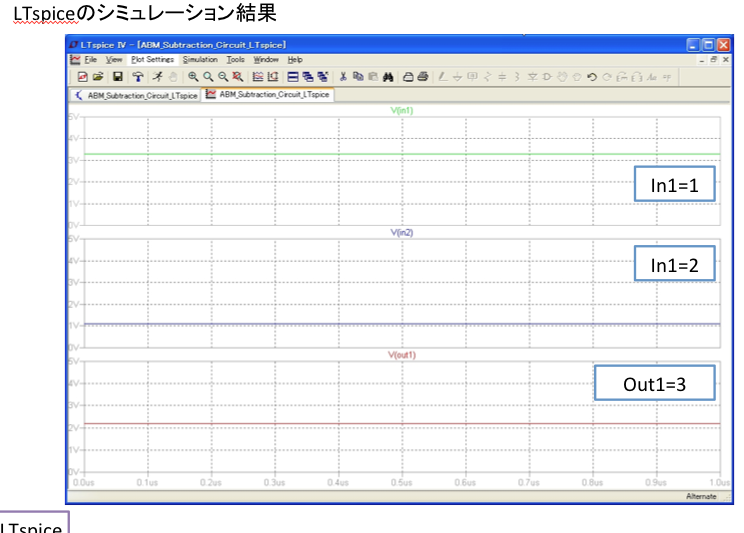Open the Control Panel hammer icon
The width and height of the screenshot is (744, 533).
(138, 76)
